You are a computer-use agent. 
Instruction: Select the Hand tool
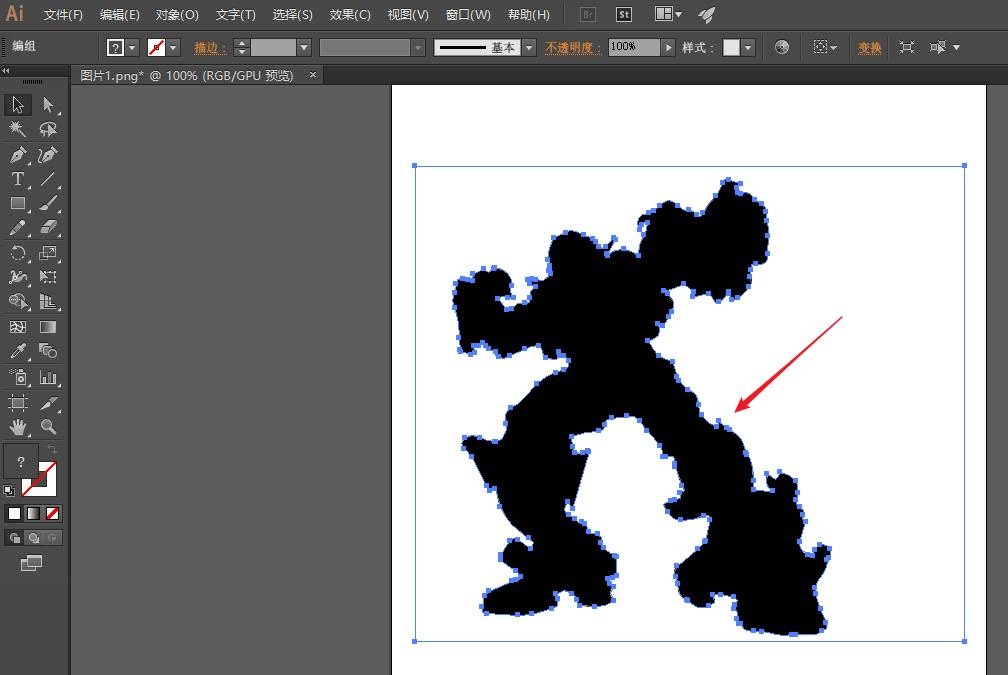coord(18,427)
